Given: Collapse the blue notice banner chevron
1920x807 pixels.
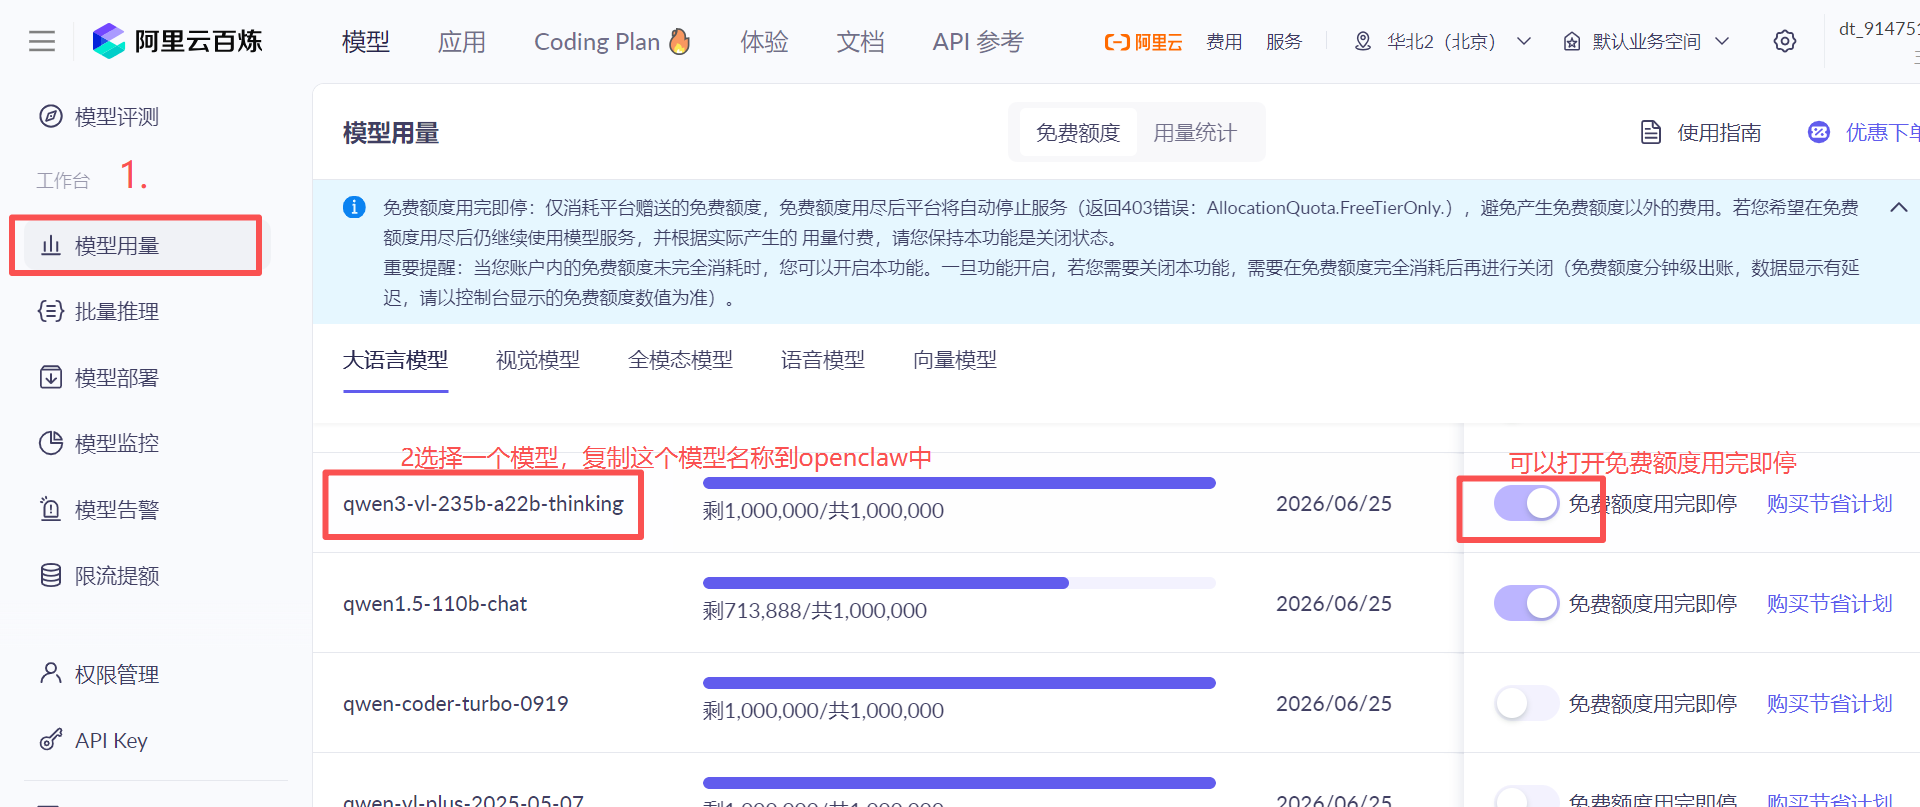Looking at the screenshot, I should tap(1898, 207).
